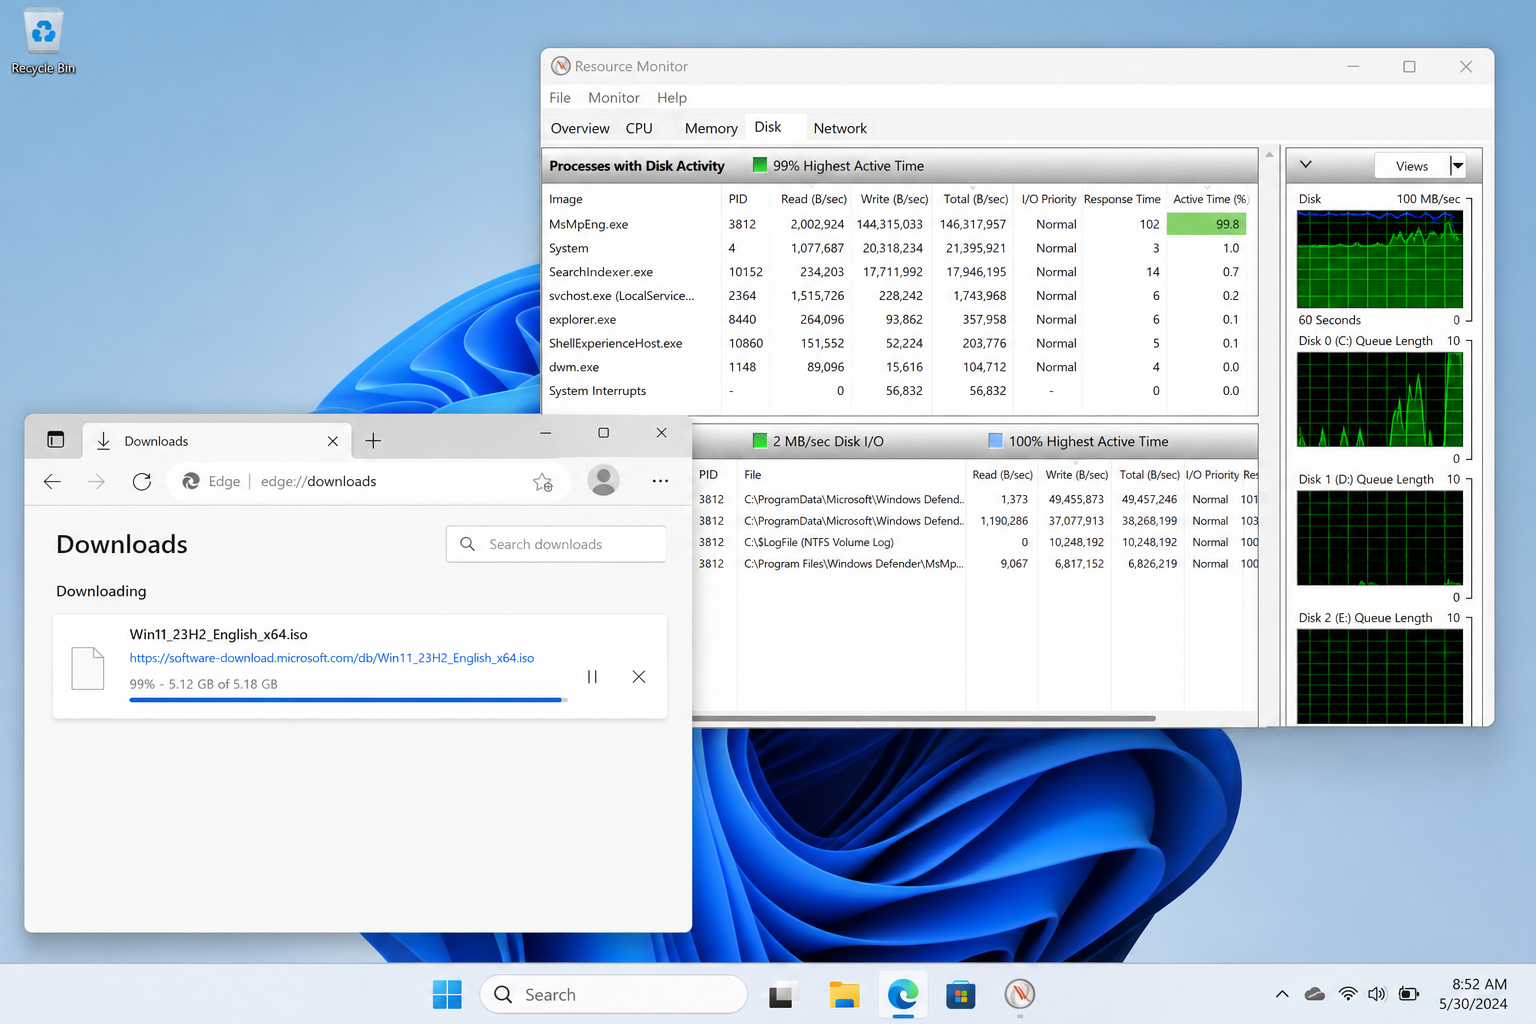
Task: Open the File menu in Resource Monitor
Action: (560, 98)
